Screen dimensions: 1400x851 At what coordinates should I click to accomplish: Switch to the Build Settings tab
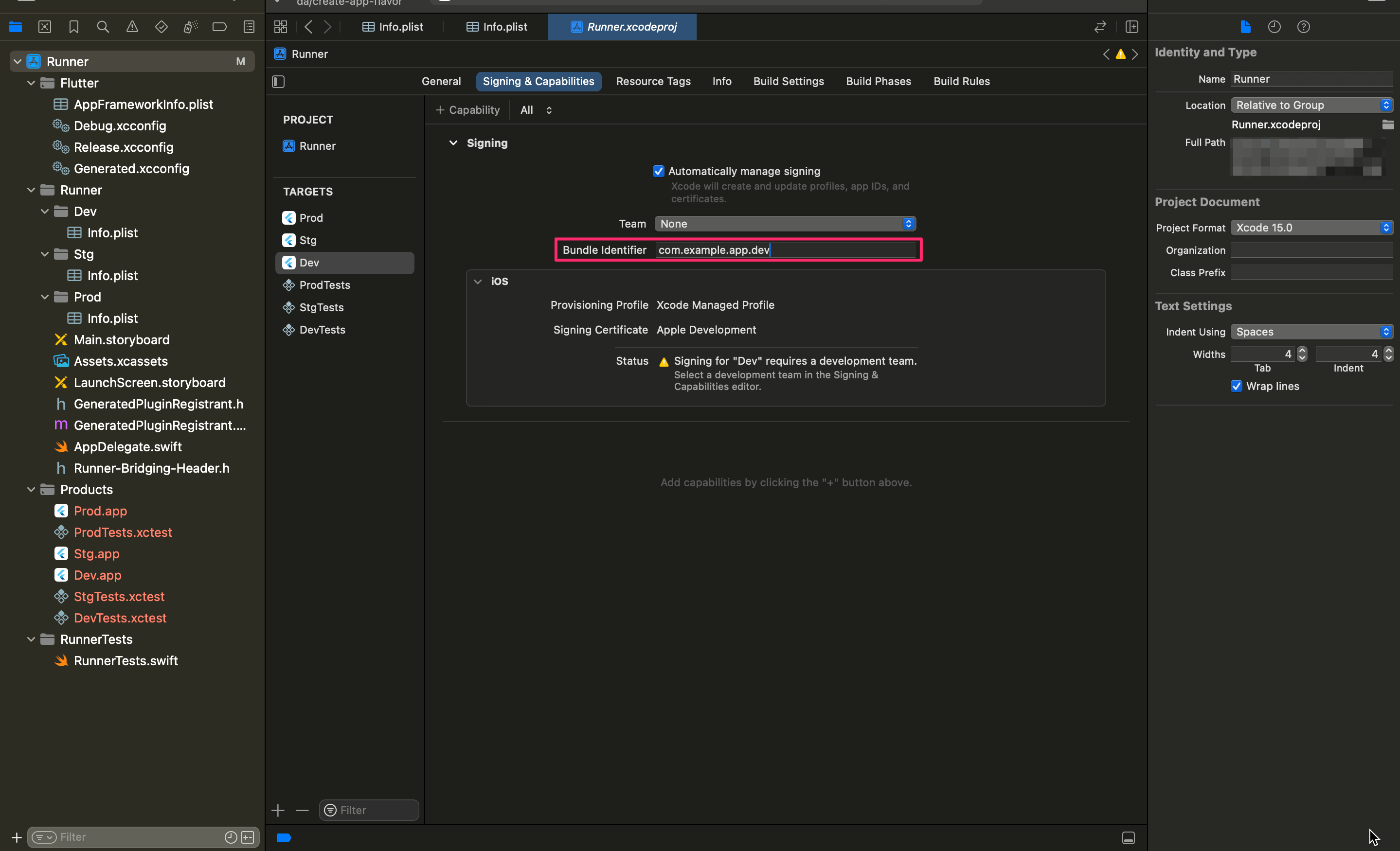789,82
